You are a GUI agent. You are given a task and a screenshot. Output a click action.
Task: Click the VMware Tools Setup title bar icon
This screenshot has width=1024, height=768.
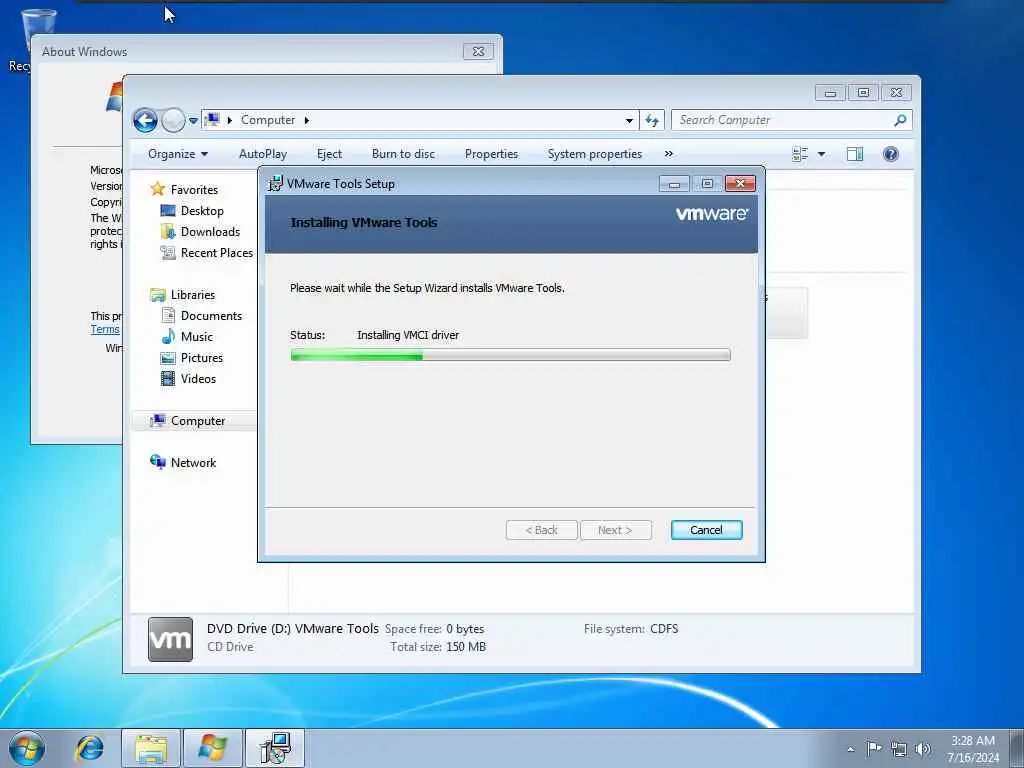(276, 184)
